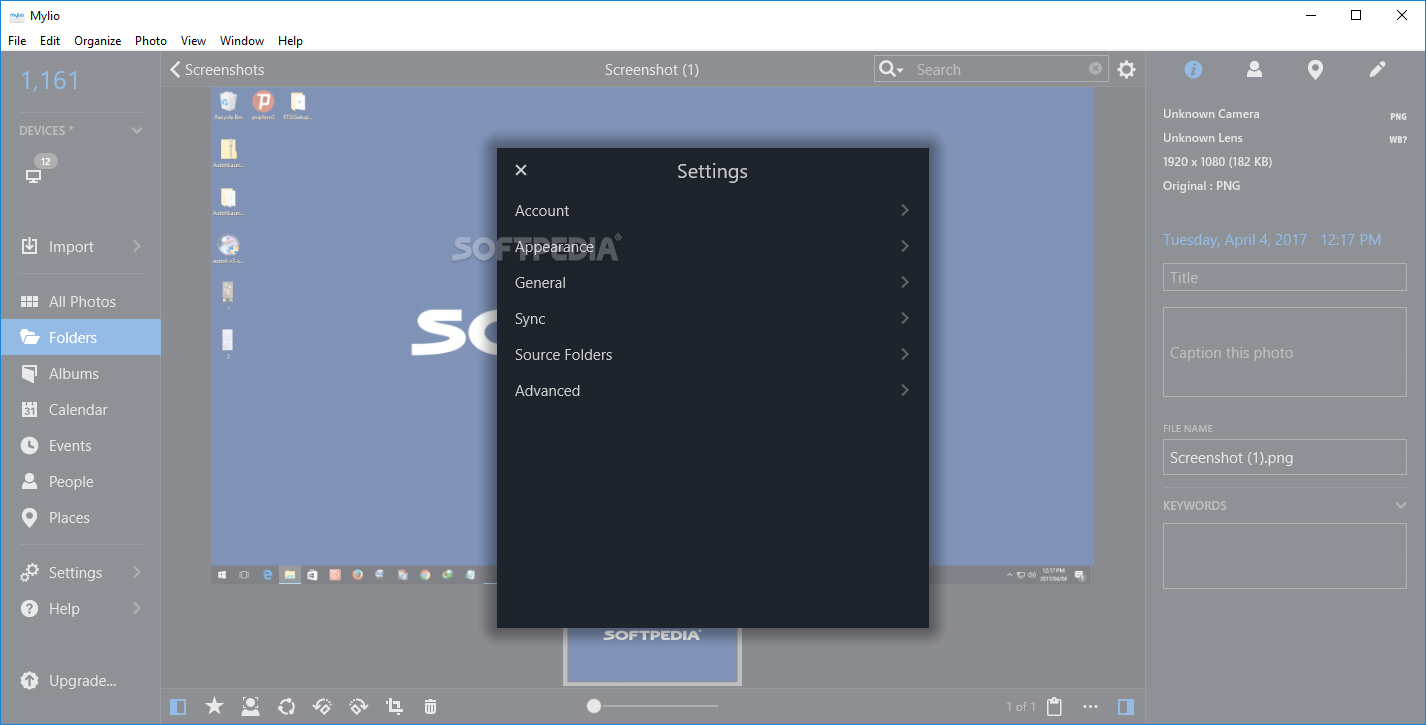Expand the Source Folders settings row

(x=713, y=355)
